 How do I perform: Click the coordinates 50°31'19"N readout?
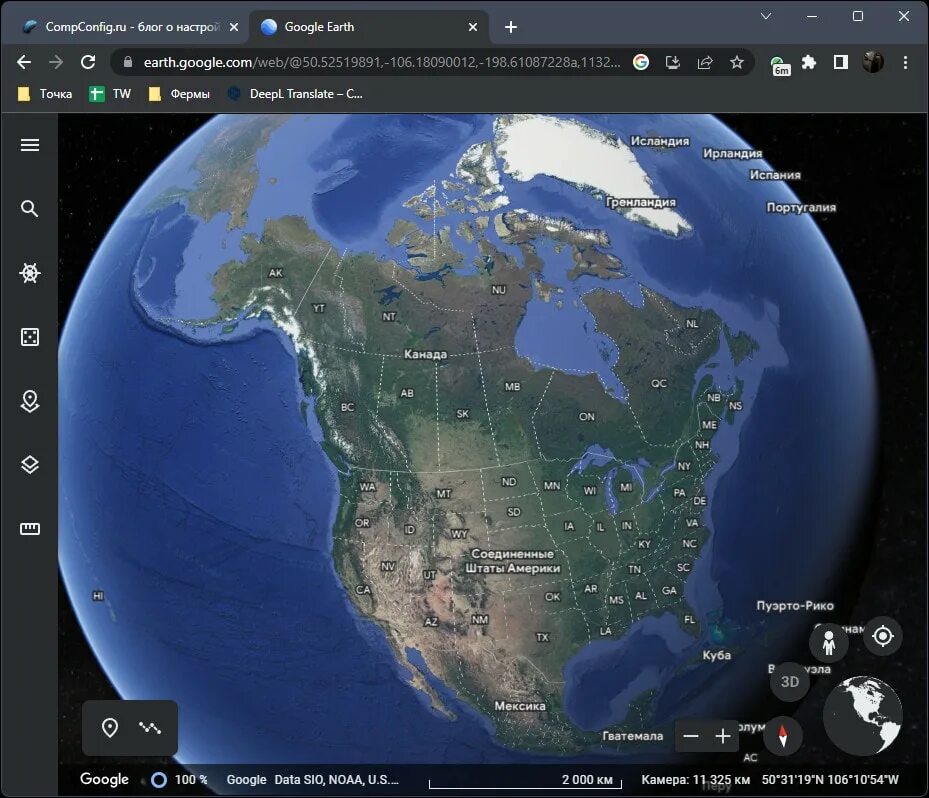pyautogui.click(x=829, y=780)
